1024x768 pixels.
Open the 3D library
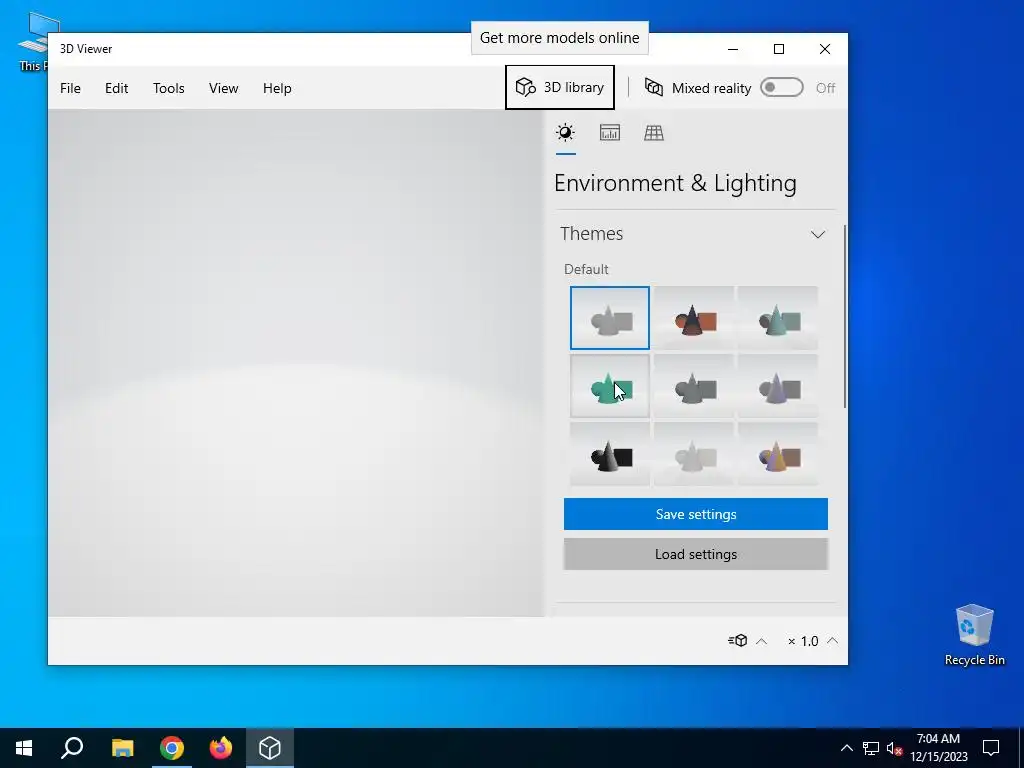point(560,88)
